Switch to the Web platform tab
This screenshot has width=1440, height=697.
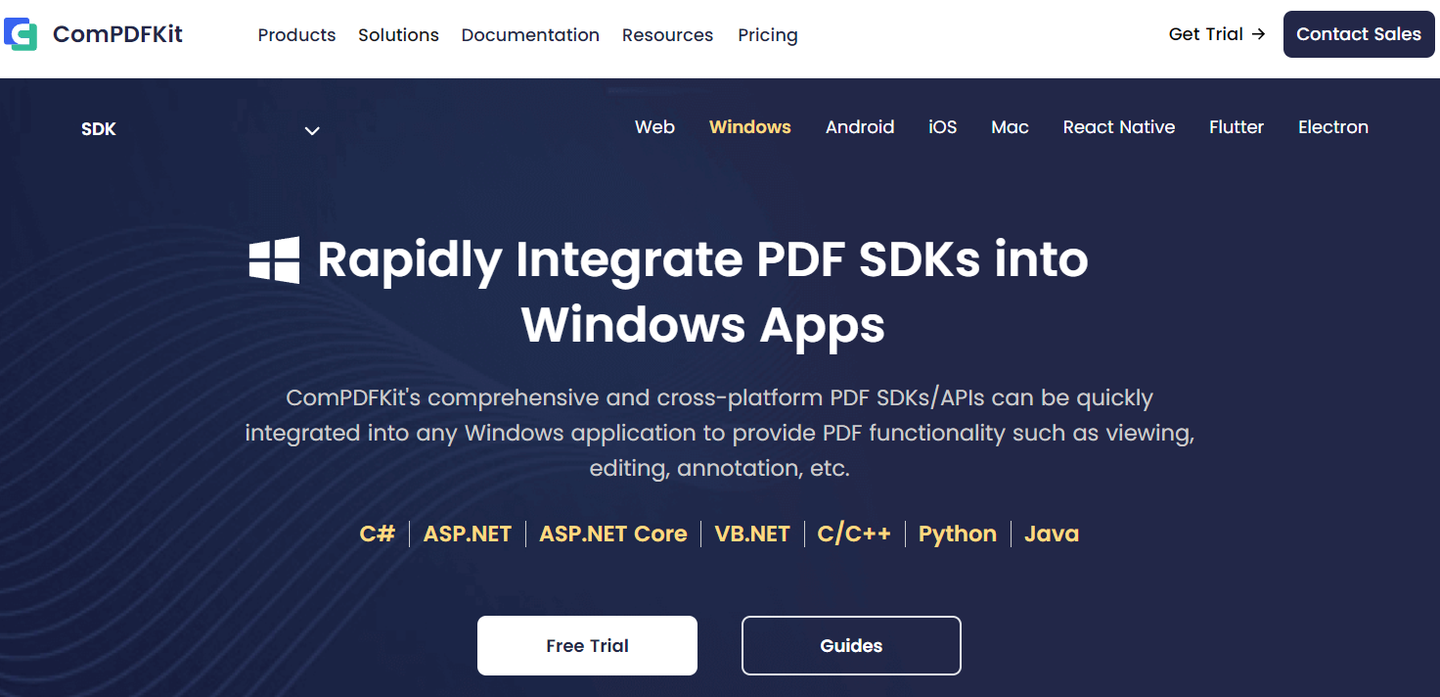coord(655,127)
